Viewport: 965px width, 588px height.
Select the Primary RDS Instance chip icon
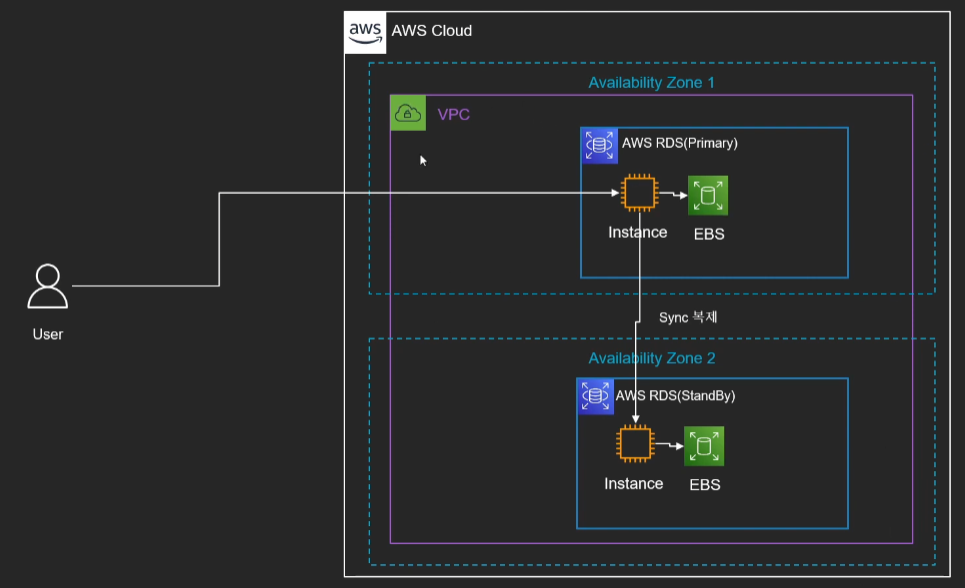pyautogui.click(x=639, y=193)
